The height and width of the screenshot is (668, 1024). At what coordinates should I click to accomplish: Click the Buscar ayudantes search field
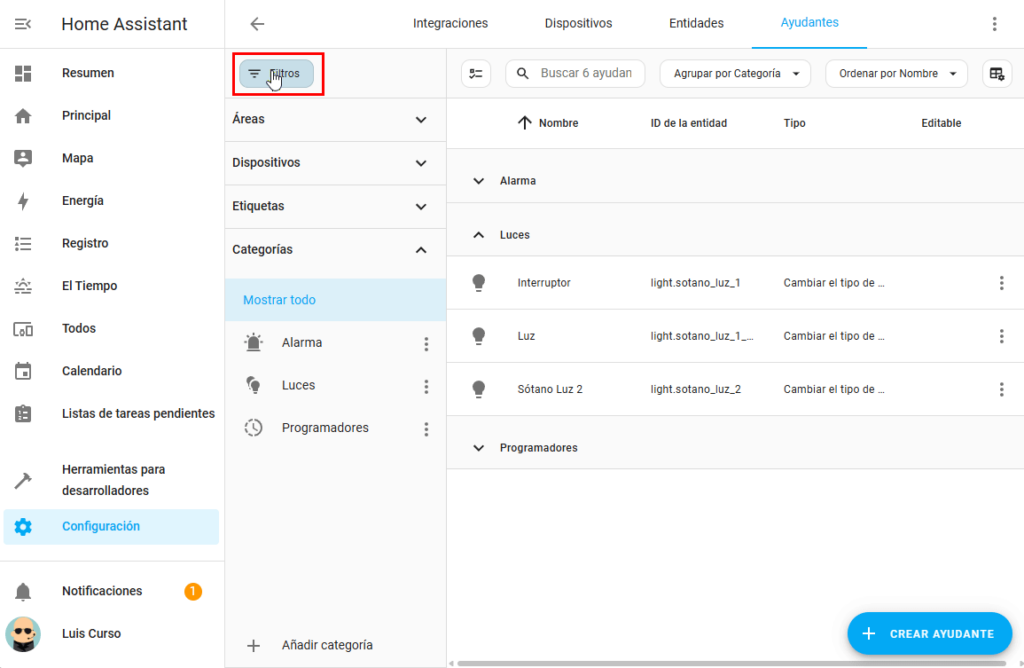(x=585, y=73)
